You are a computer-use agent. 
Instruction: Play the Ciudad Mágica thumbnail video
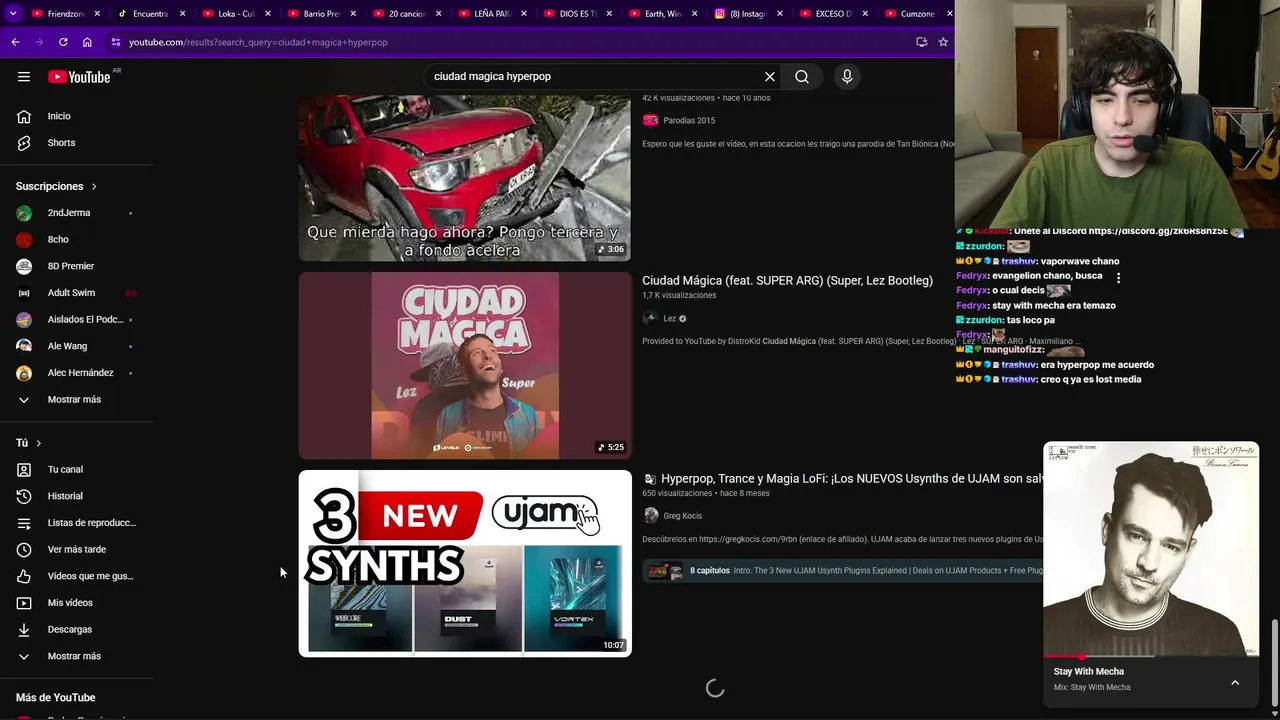(465, 366)
